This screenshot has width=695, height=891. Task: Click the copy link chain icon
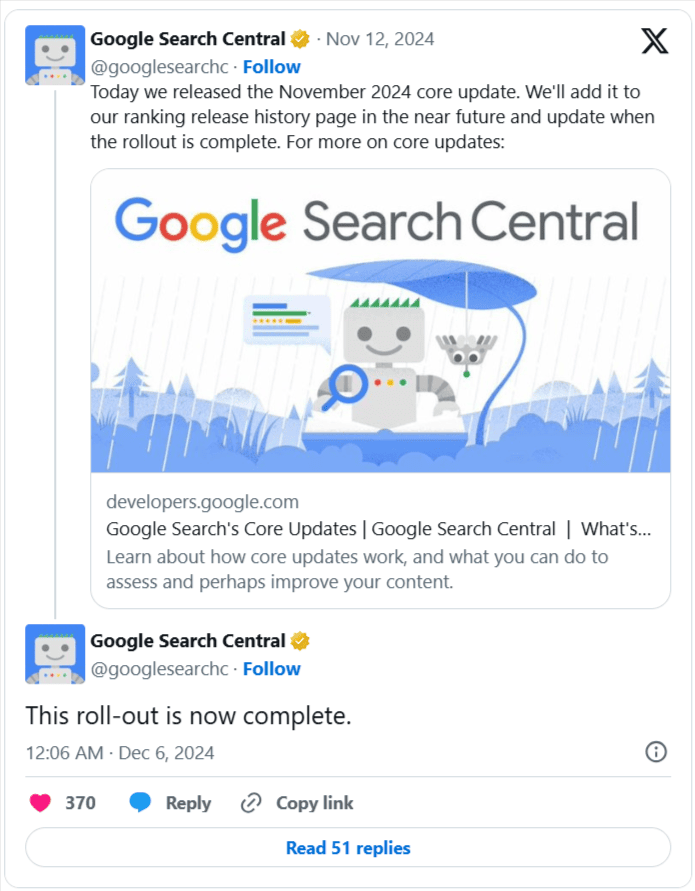(251, 802)
